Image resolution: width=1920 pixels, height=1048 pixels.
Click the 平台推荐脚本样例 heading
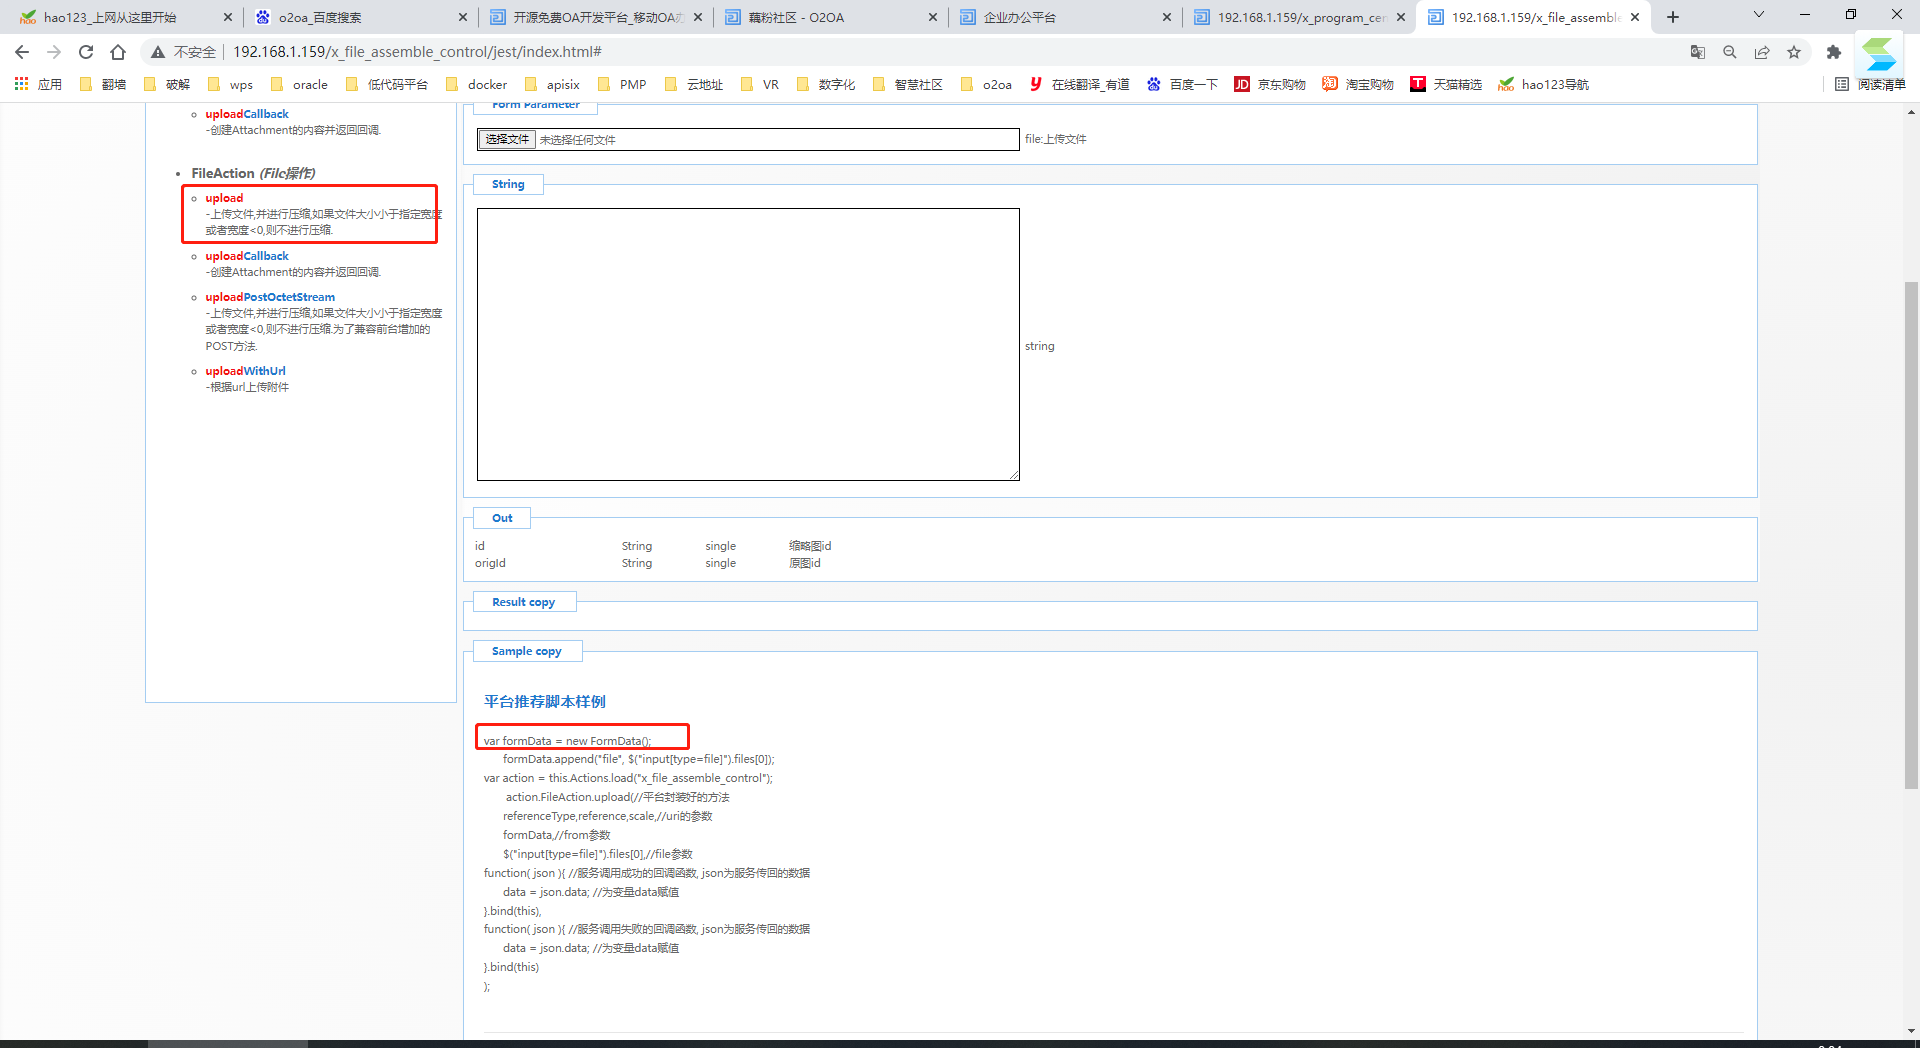pos(545,702)
